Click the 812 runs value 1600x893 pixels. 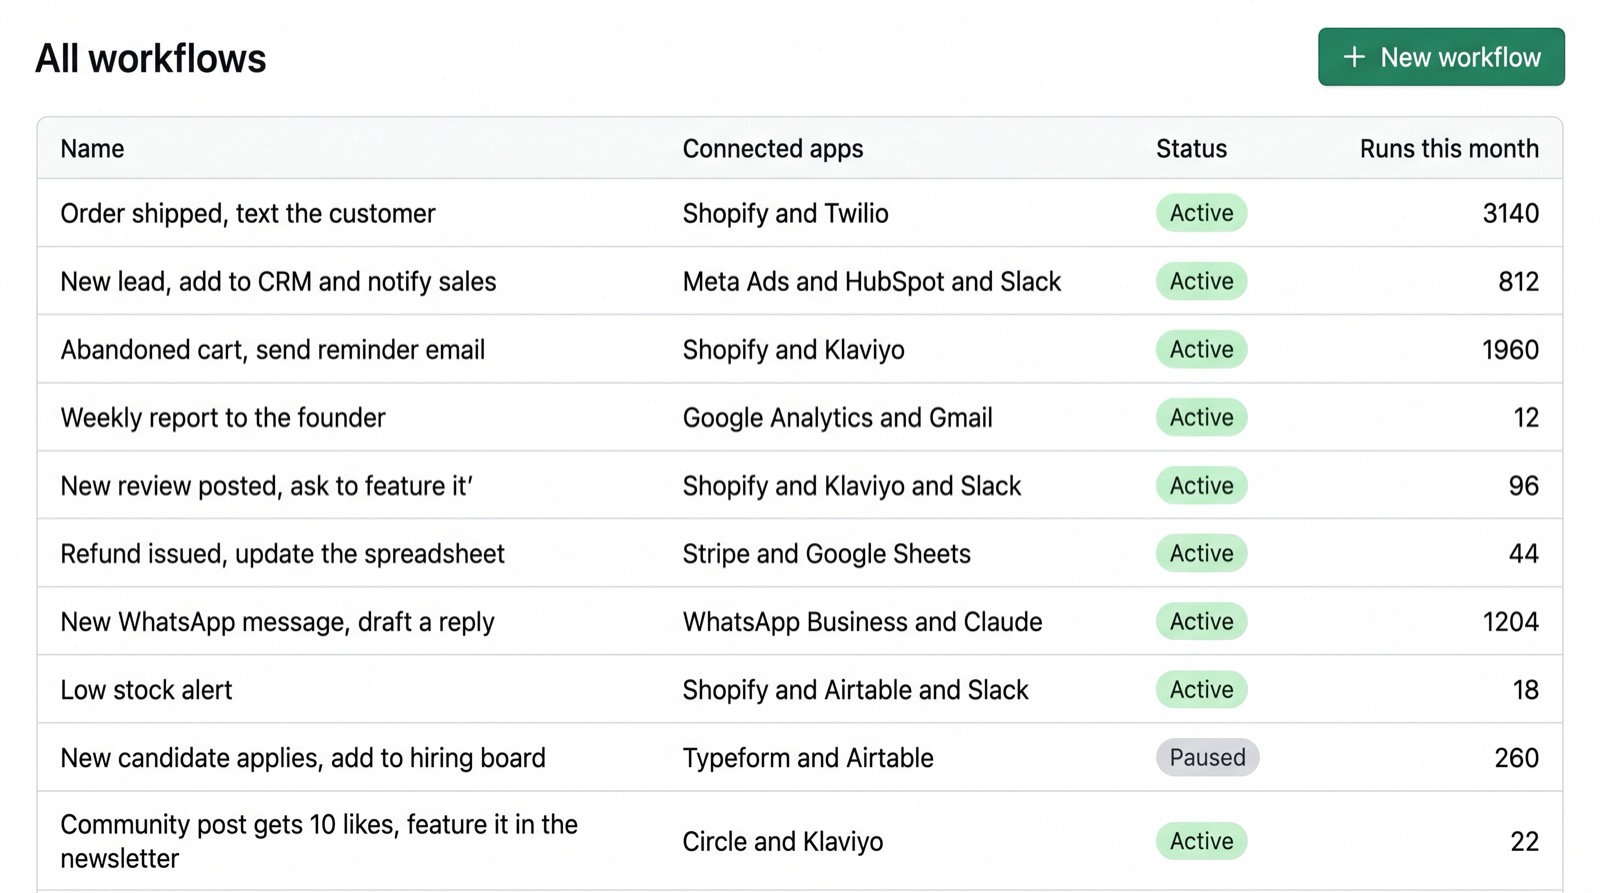click(1518, 281)
